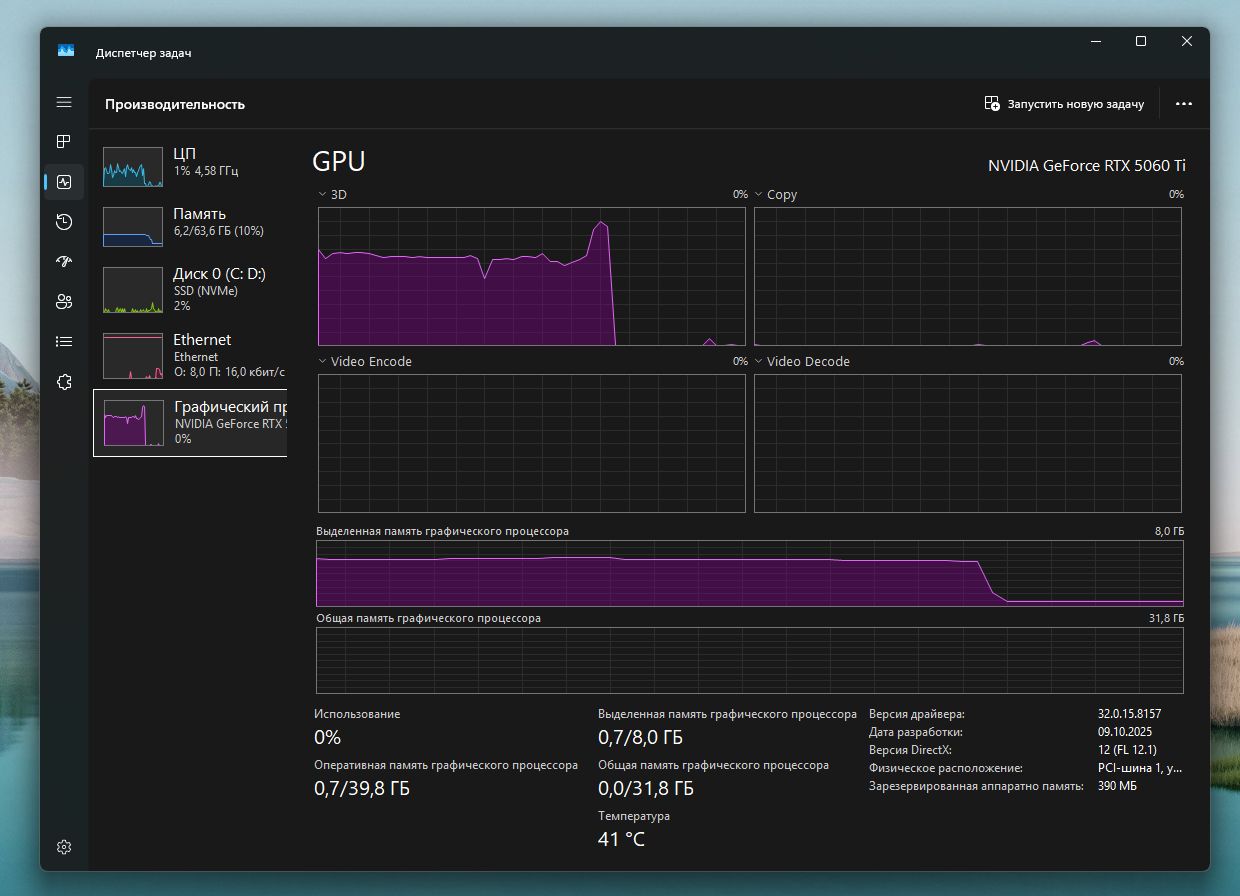
Task: Open the Copy graph dropdown
Action: point(759,194)
